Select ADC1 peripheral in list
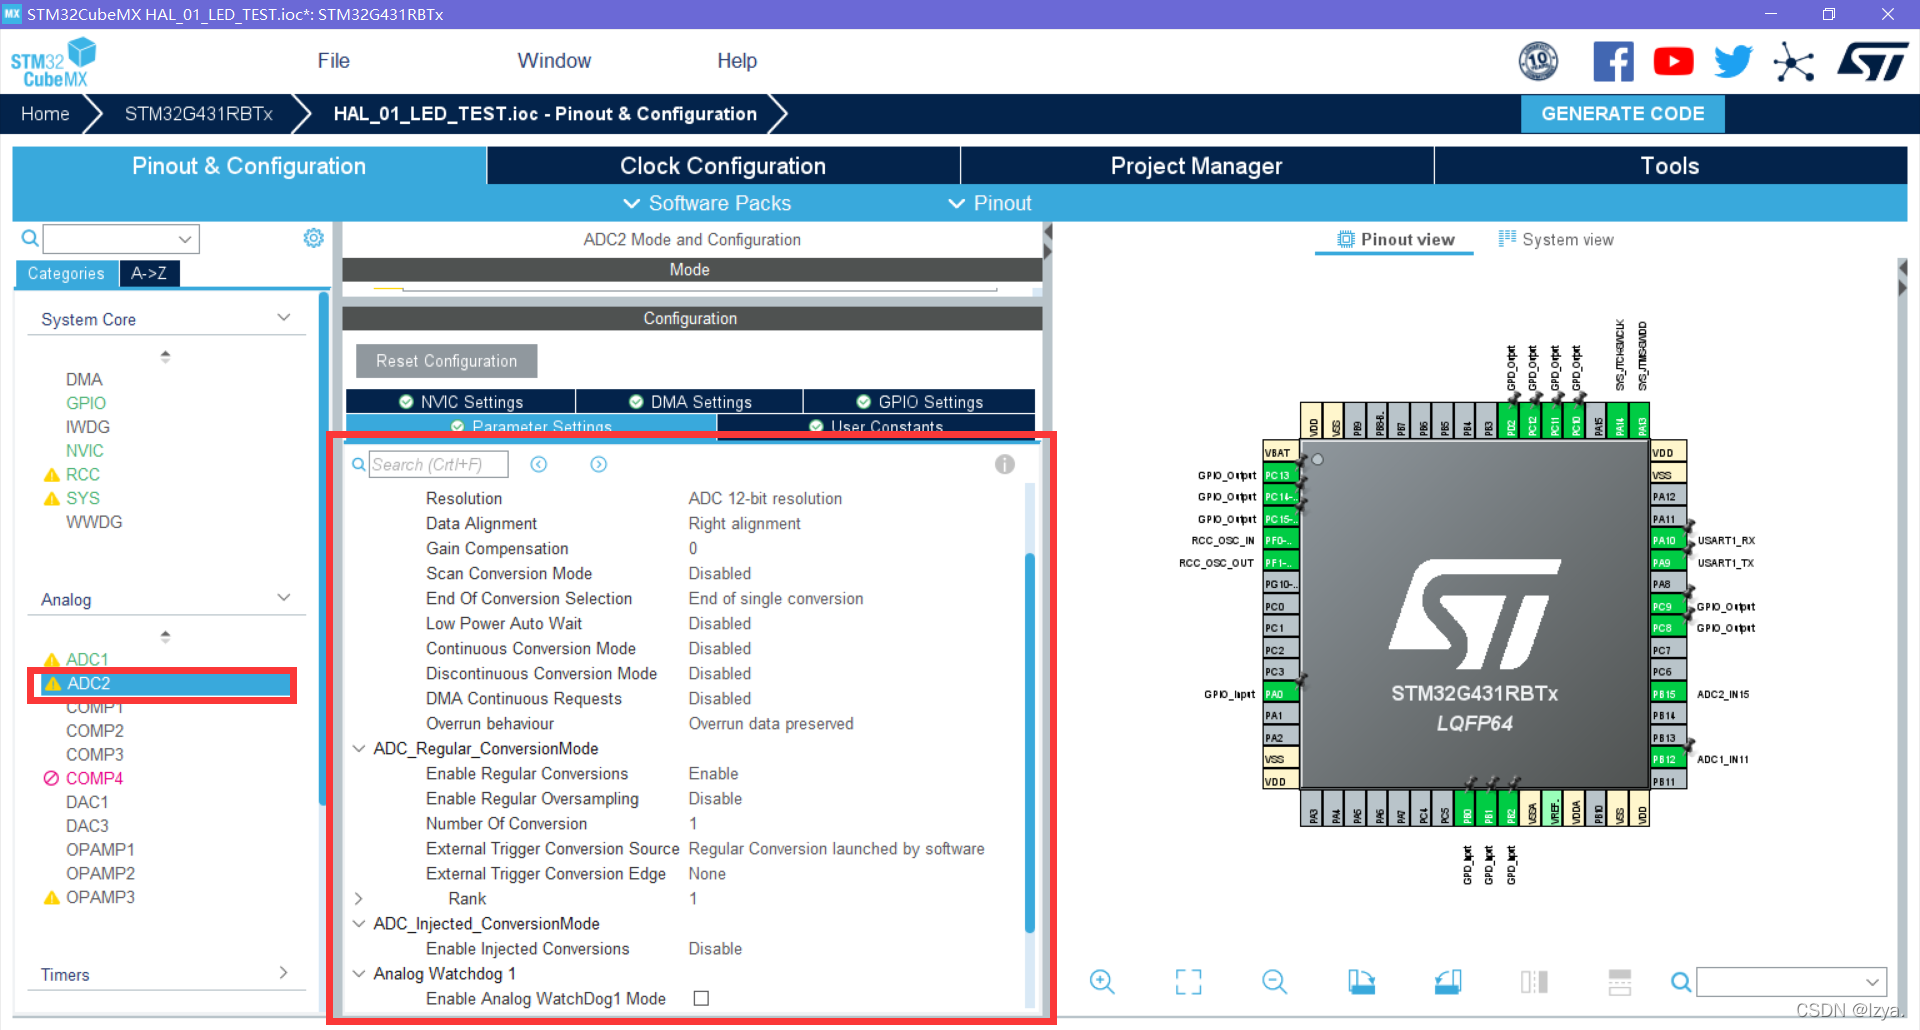The width and height of the screenshot is (1920, 1030). click(86, 659)
